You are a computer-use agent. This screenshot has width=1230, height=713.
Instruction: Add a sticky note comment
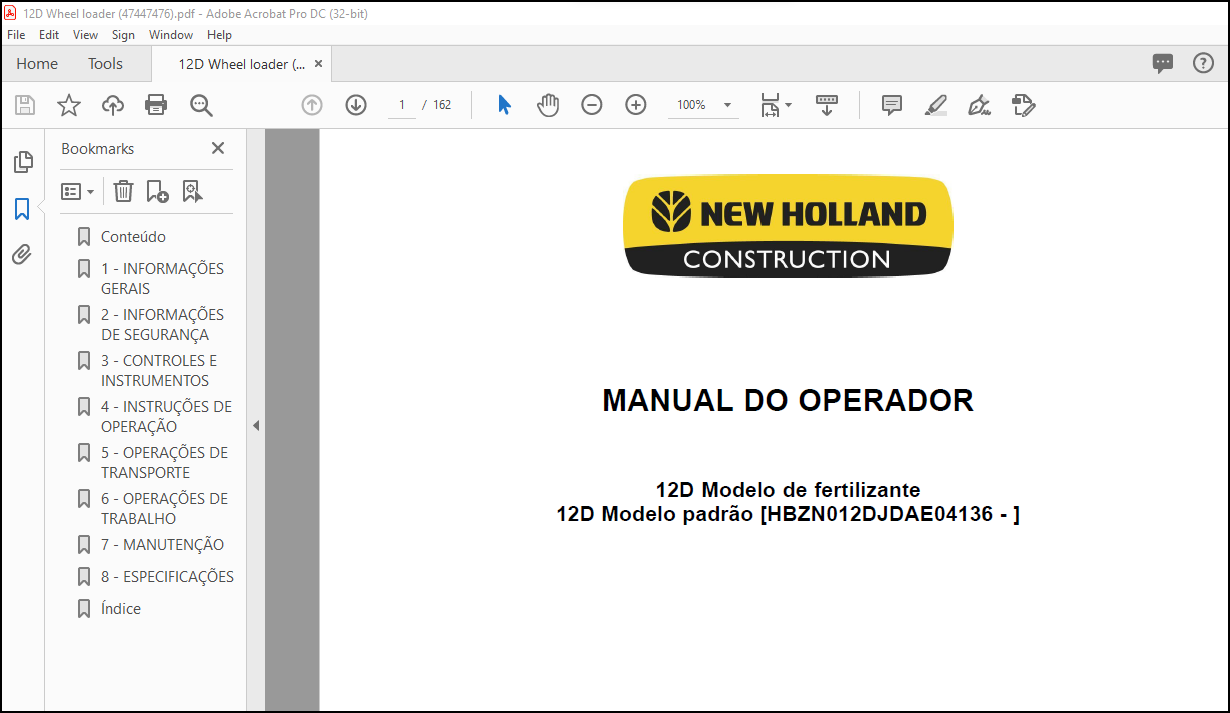[892, 105]
